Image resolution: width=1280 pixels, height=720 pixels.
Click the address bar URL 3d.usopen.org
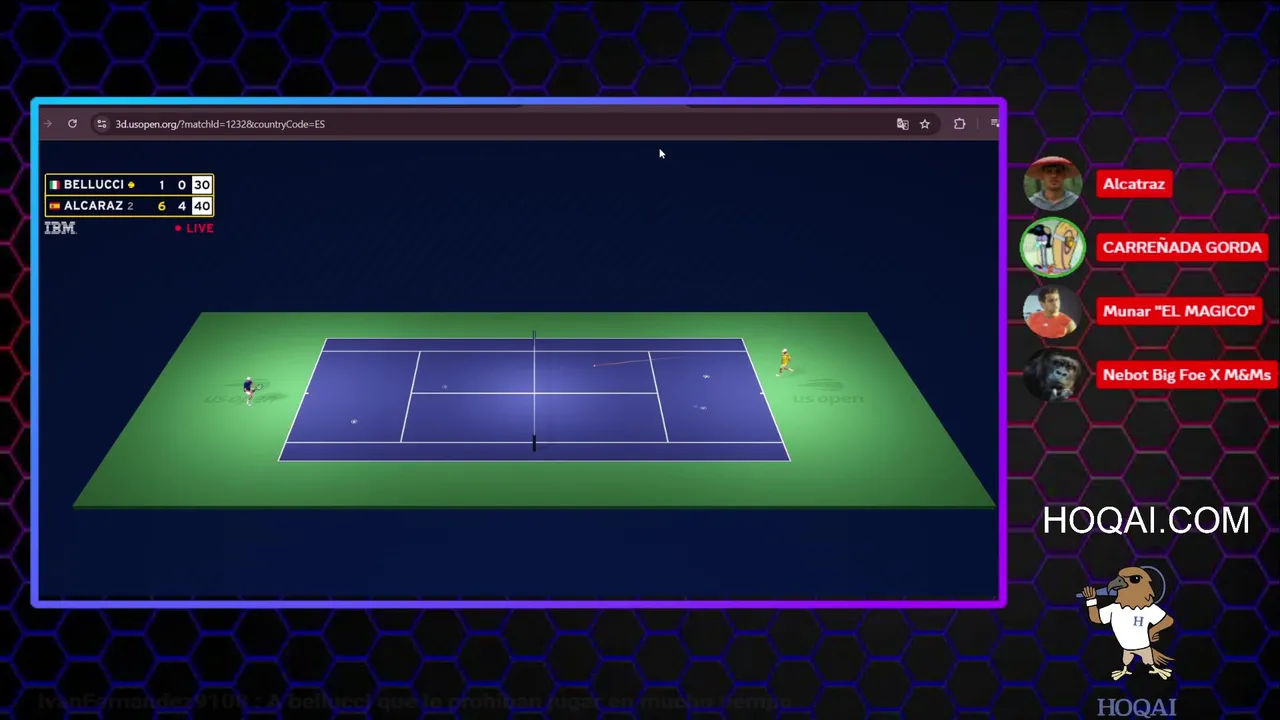pyautogui.click(x=220, y=124)
